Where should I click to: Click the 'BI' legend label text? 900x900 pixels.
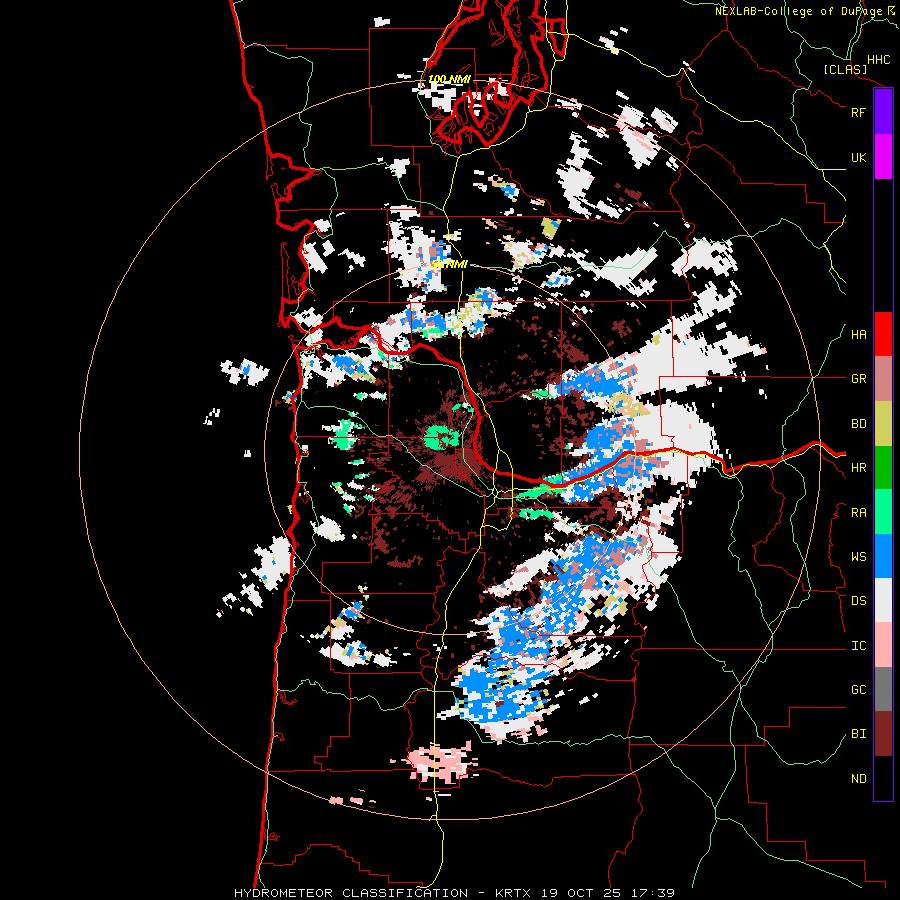858,734
